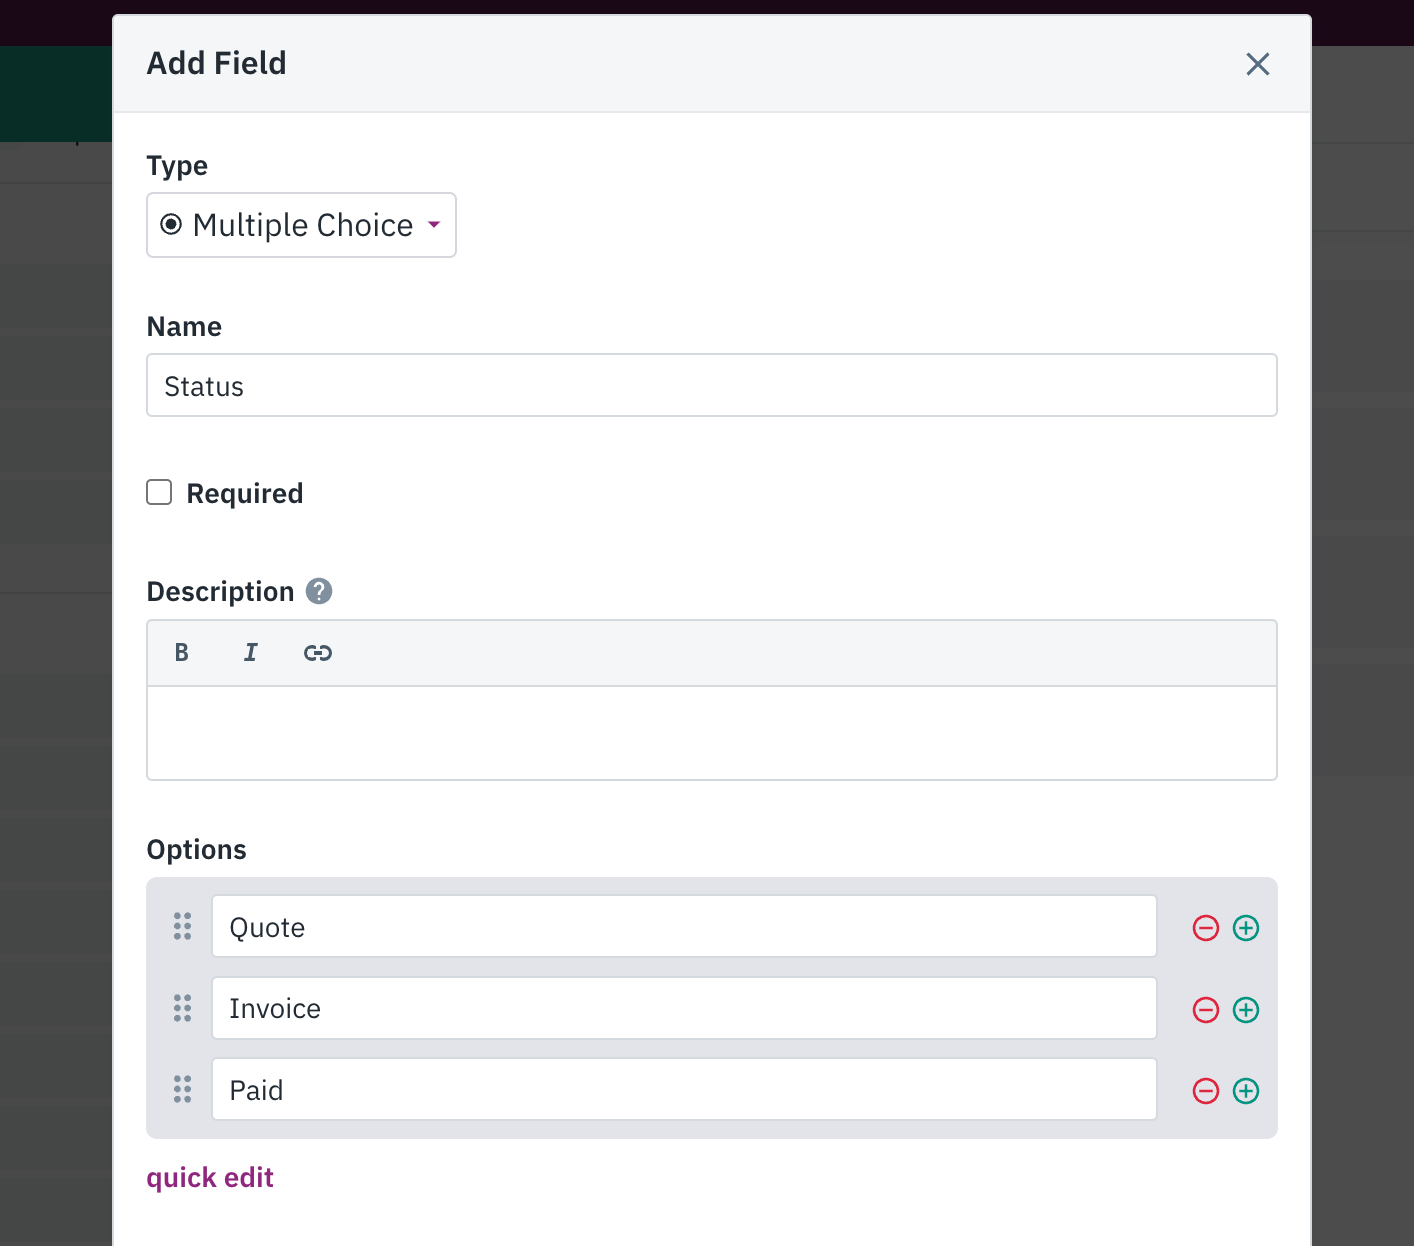Remove the Paid option with the minus icon
Viewport: 1414px width, 1246px height.
(x=1206, y=1091)
